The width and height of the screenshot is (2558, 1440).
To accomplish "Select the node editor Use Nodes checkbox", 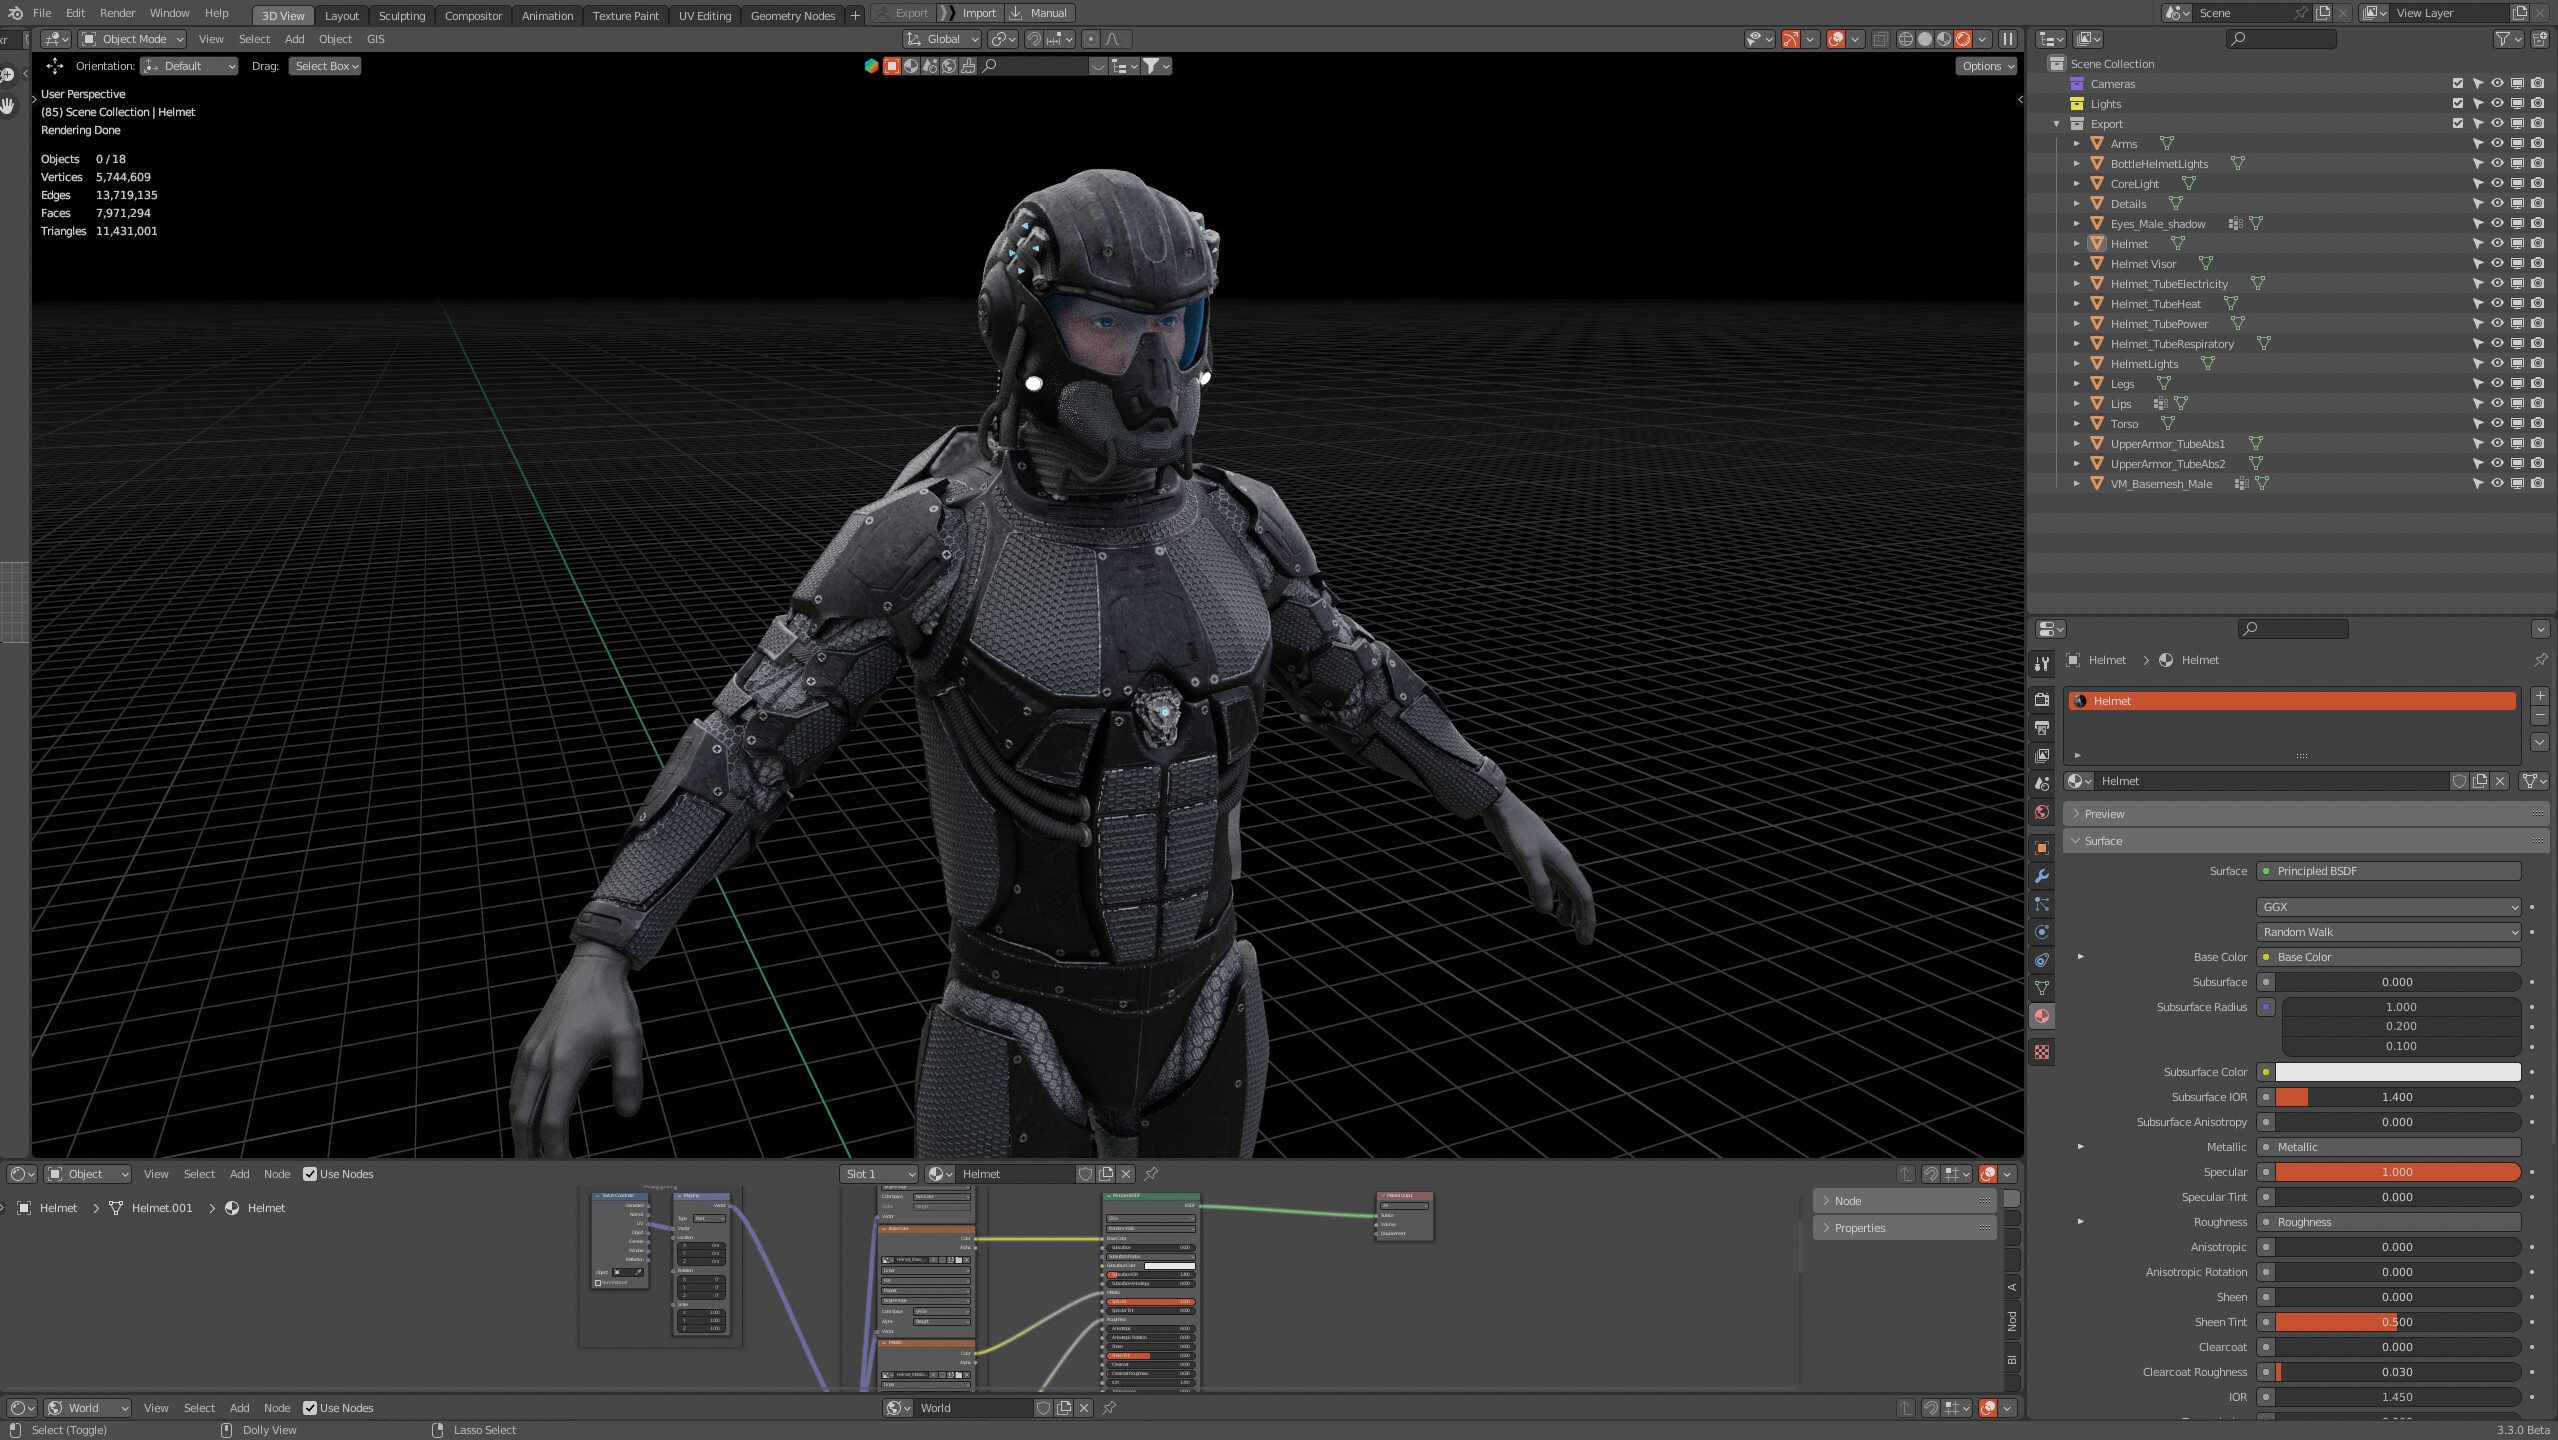I will 309,1173.
